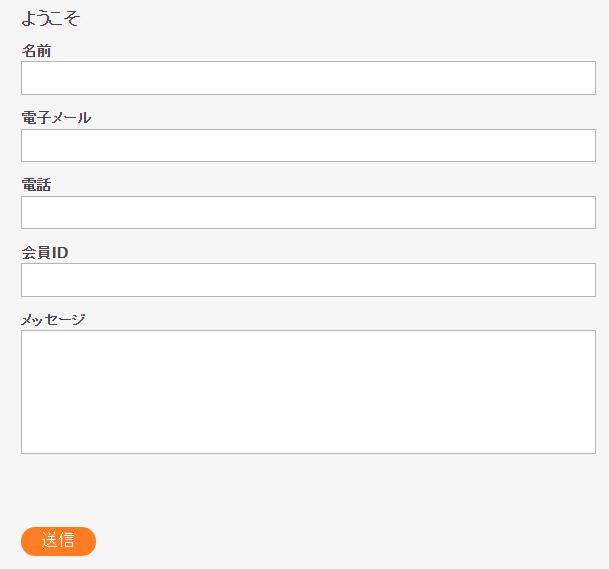This screenshot has width=609, height=569.
Task: Click the 電子メール label text
Action: pyautogui.click(x=56, y=117)
